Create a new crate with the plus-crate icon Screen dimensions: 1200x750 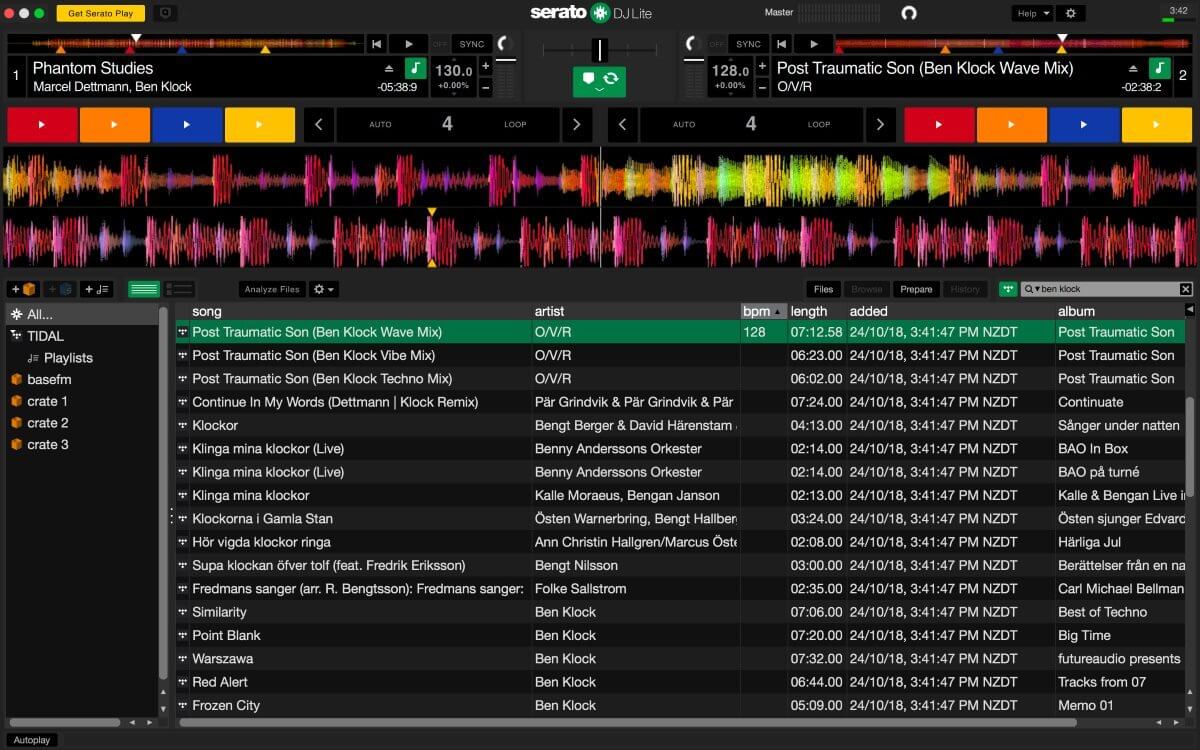22,289
